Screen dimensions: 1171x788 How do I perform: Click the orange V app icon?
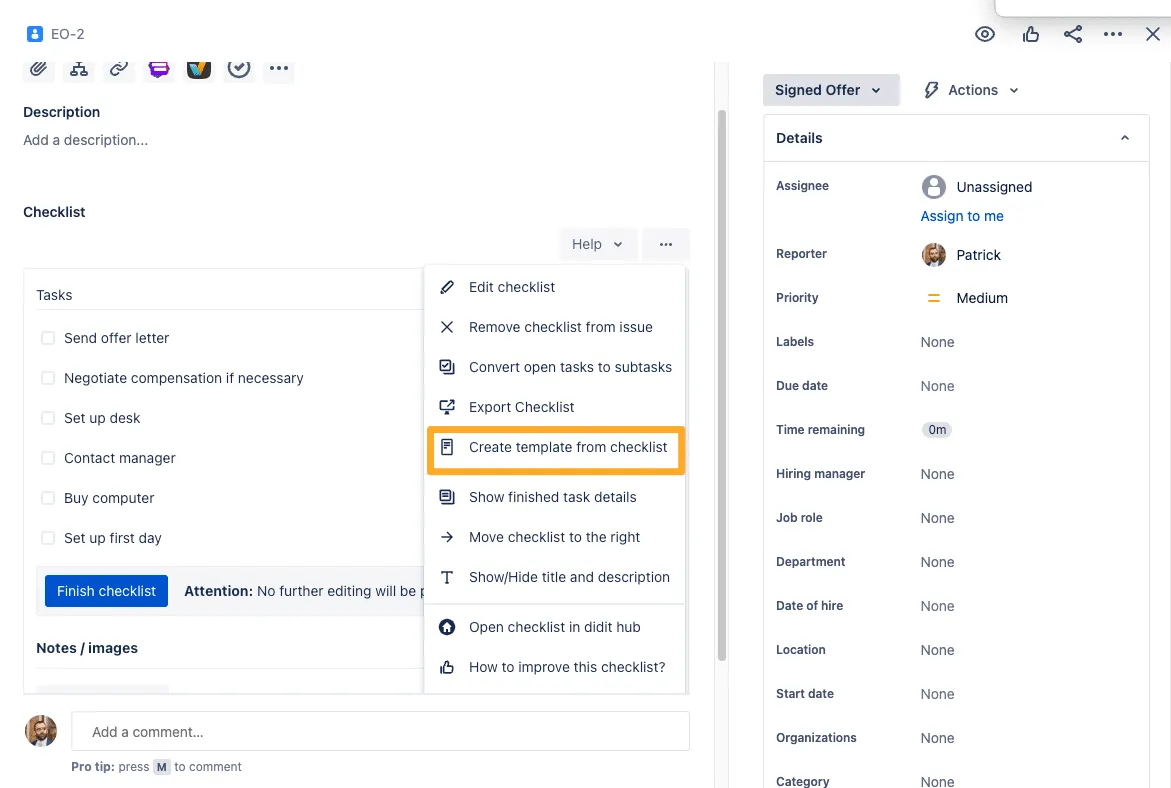(199, 69)
